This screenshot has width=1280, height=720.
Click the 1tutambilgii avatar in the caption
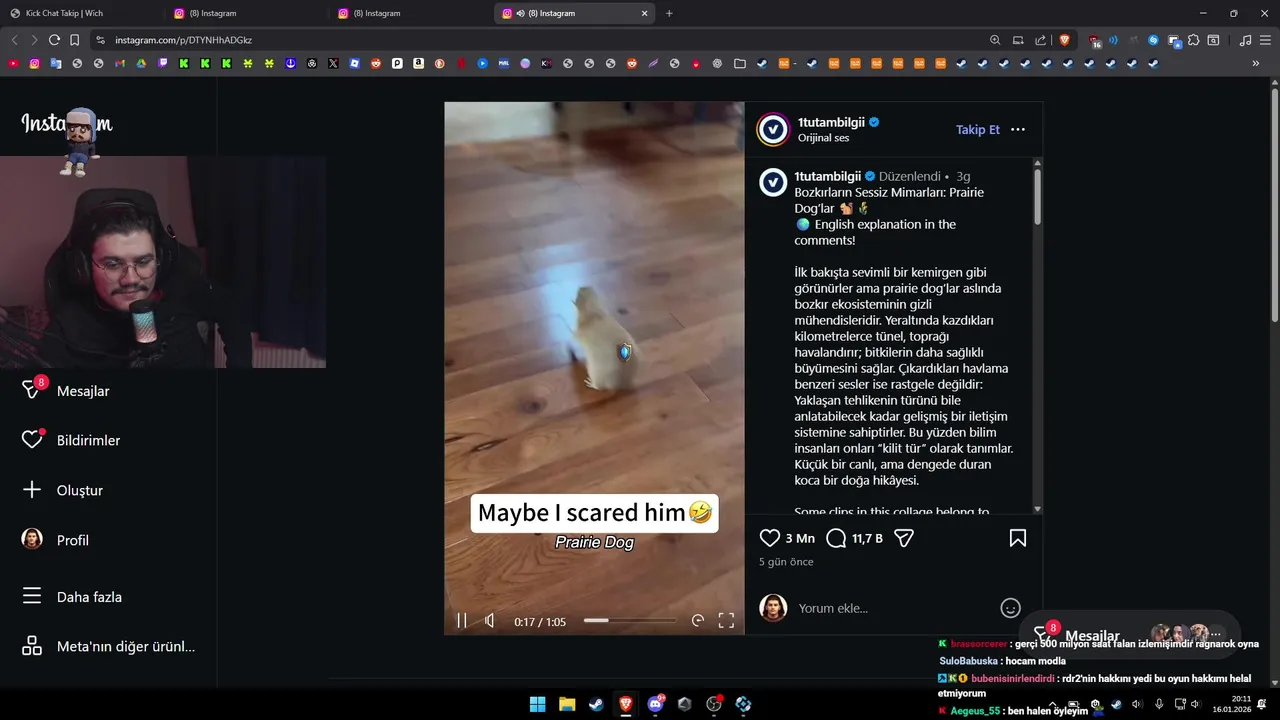click(x=773, y=182)
